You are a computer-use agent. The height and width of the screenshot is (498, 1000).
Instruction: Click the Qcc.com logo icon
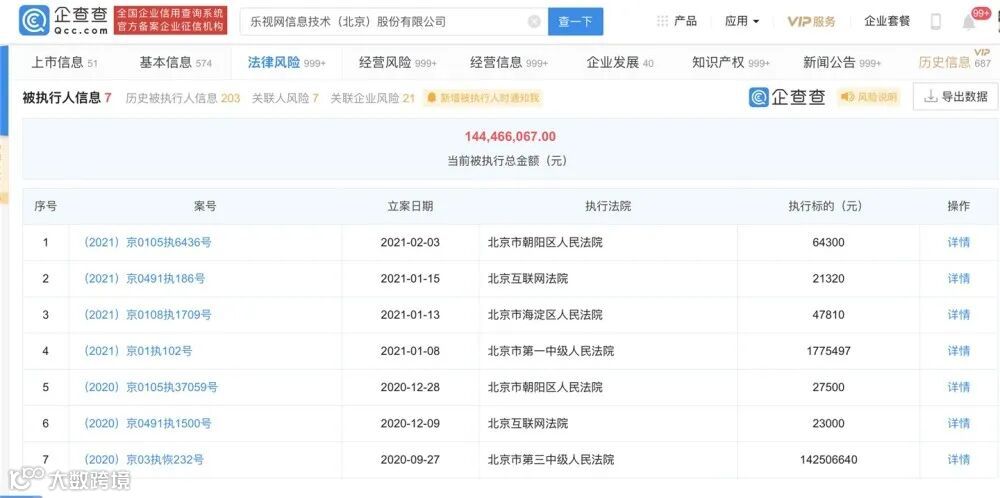pyautogui.click(x=34, y=21)
